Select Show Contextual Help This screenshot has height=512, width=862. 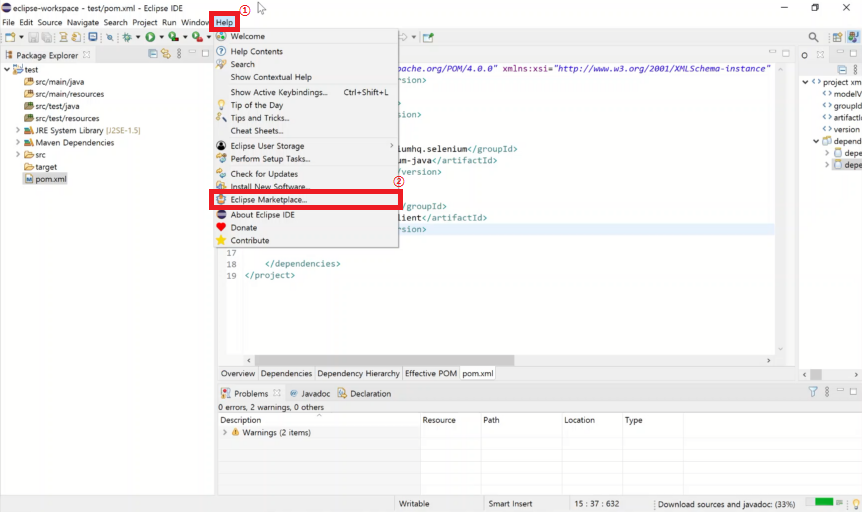click(x=306, y=77)
